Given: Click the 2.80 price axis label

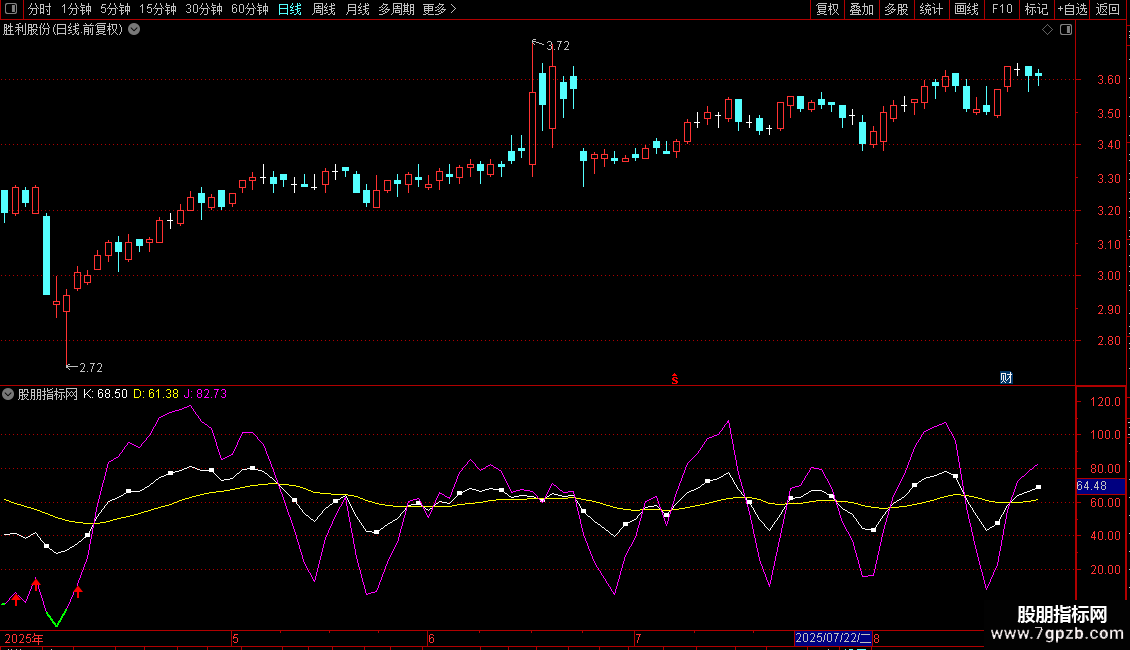Looking at the screenshot, I should click(x=1108, y=341).
